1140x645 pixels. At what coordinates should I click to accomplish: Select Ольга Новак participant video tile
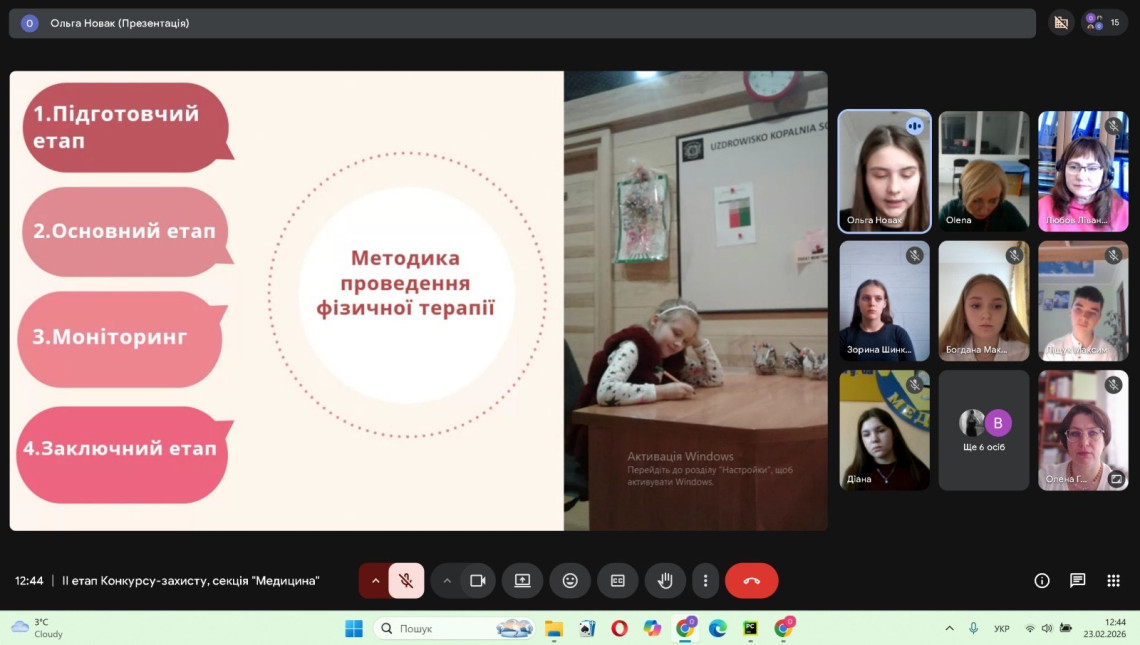pos(884,171)
